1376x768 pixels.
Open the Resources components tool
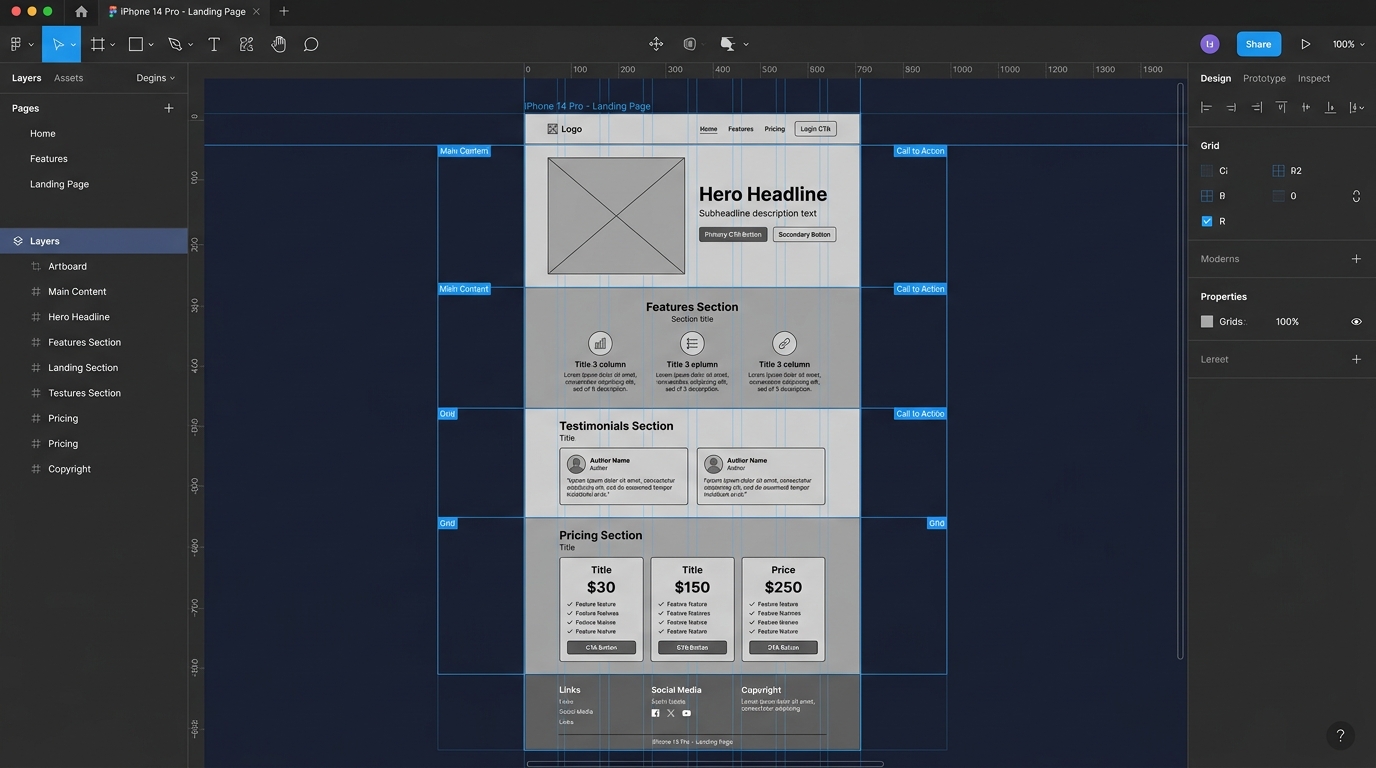pos(246,44)
